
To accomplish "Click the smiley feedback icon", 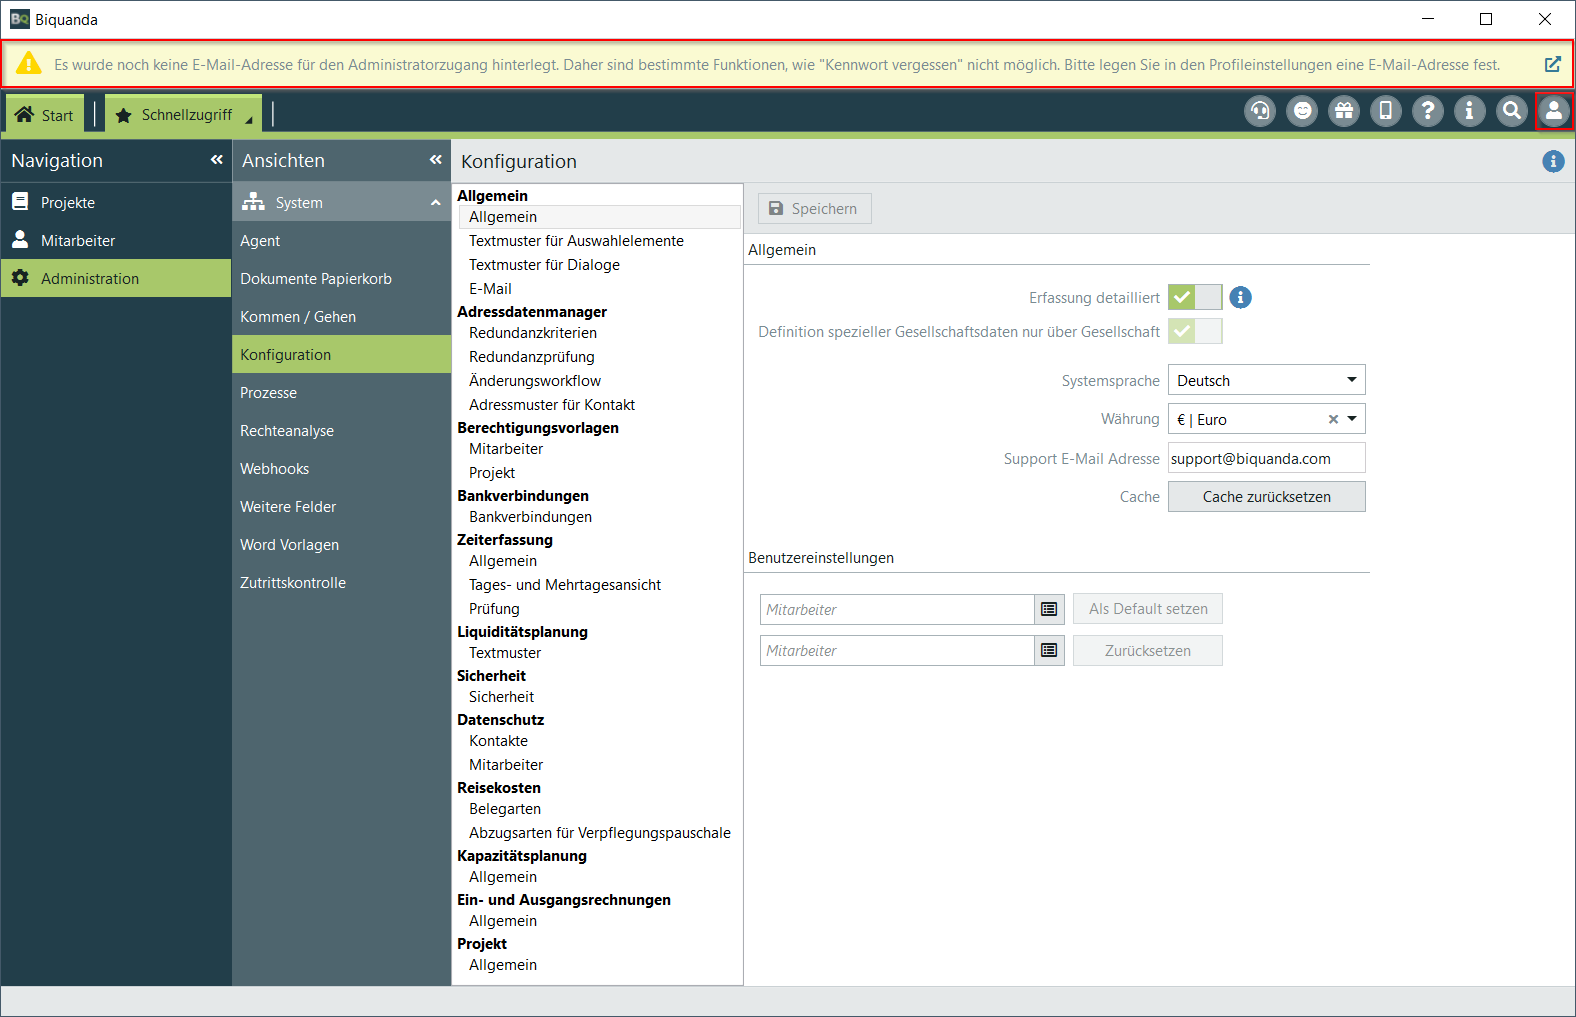I will point(1302,111).
